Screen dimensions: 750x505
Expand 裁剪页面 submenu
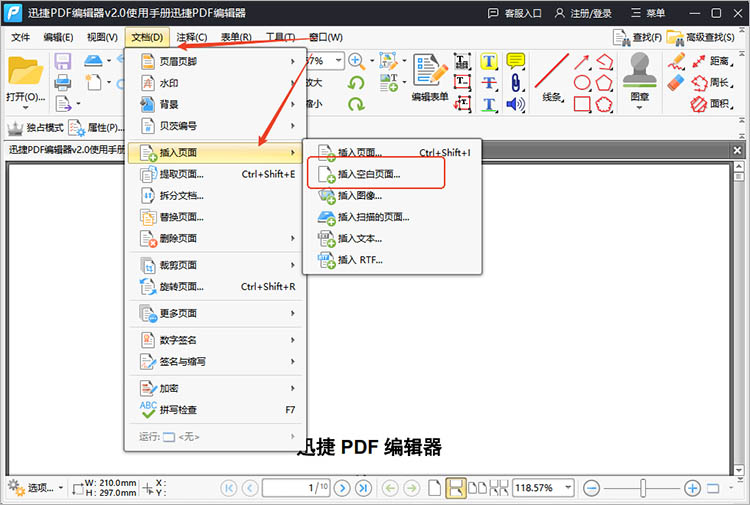[x=217, y=265]
